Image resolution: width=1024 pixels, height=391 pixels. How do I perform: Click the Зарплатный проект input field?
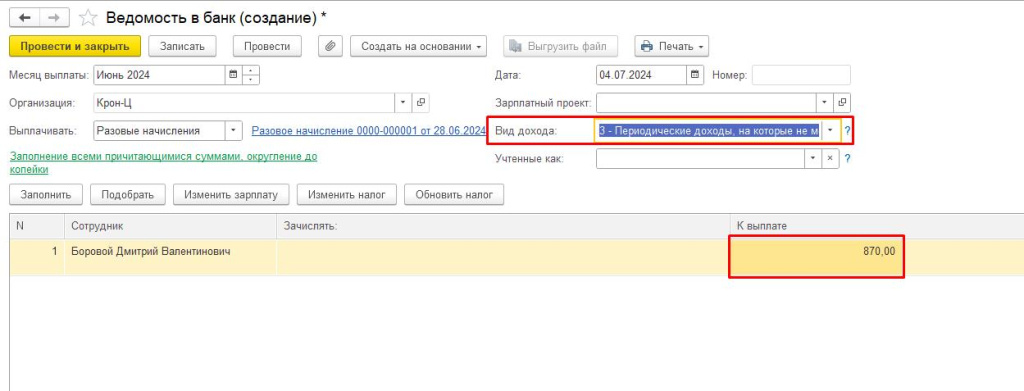coord(707,102)
